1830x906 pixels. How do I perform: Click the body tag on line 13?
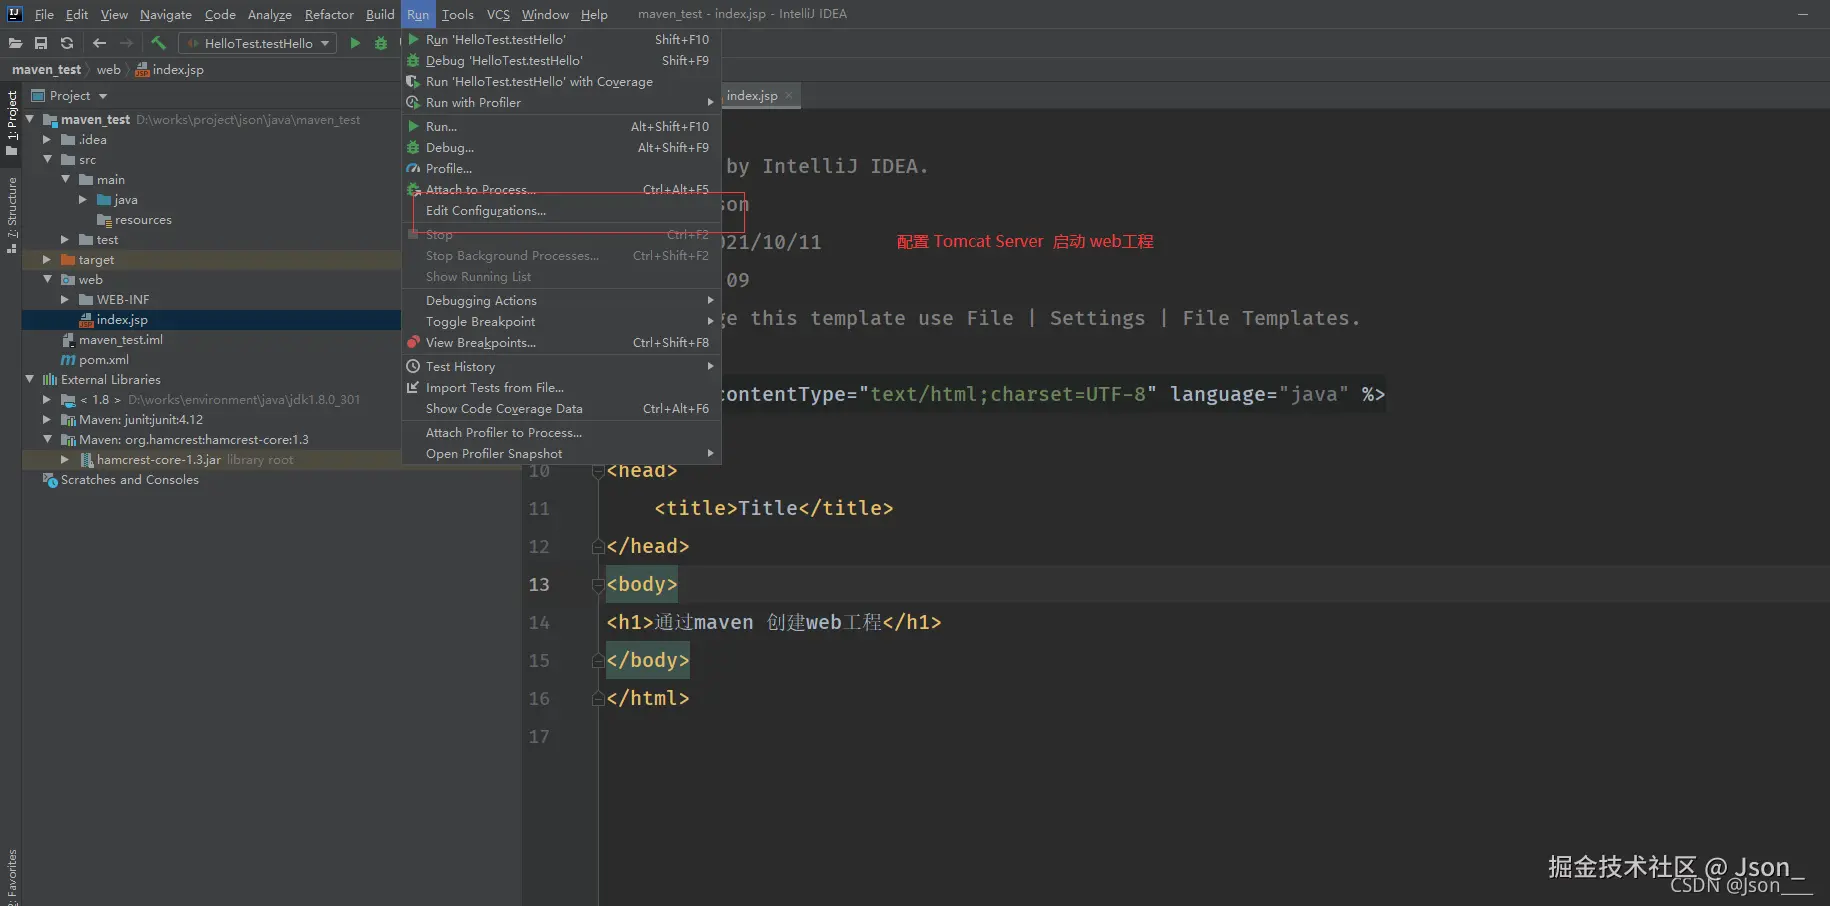[x=642, y=584]
